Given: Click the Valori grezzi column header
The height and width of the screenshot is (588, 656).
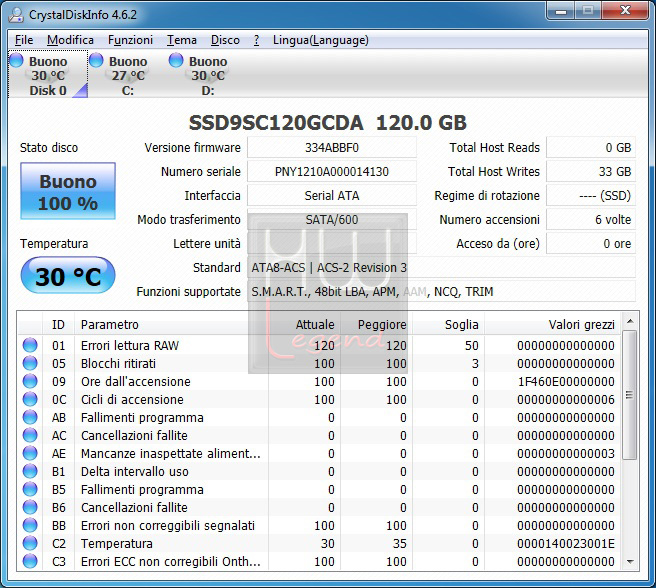Looking at the screenshot, I should pos(552,324).
